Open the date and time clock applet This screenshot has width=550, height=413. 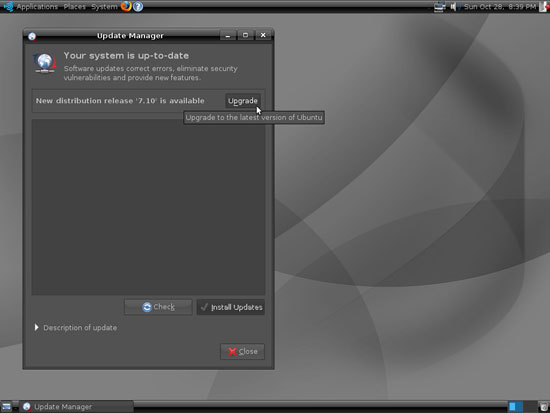(499, 7)
